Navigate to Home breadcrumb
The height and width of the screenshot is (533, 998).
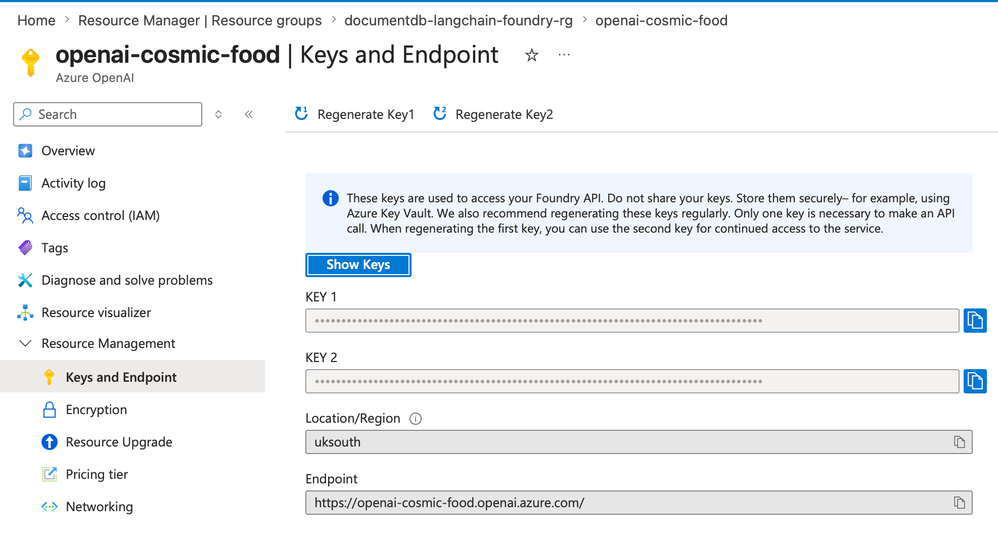point(37,20)
